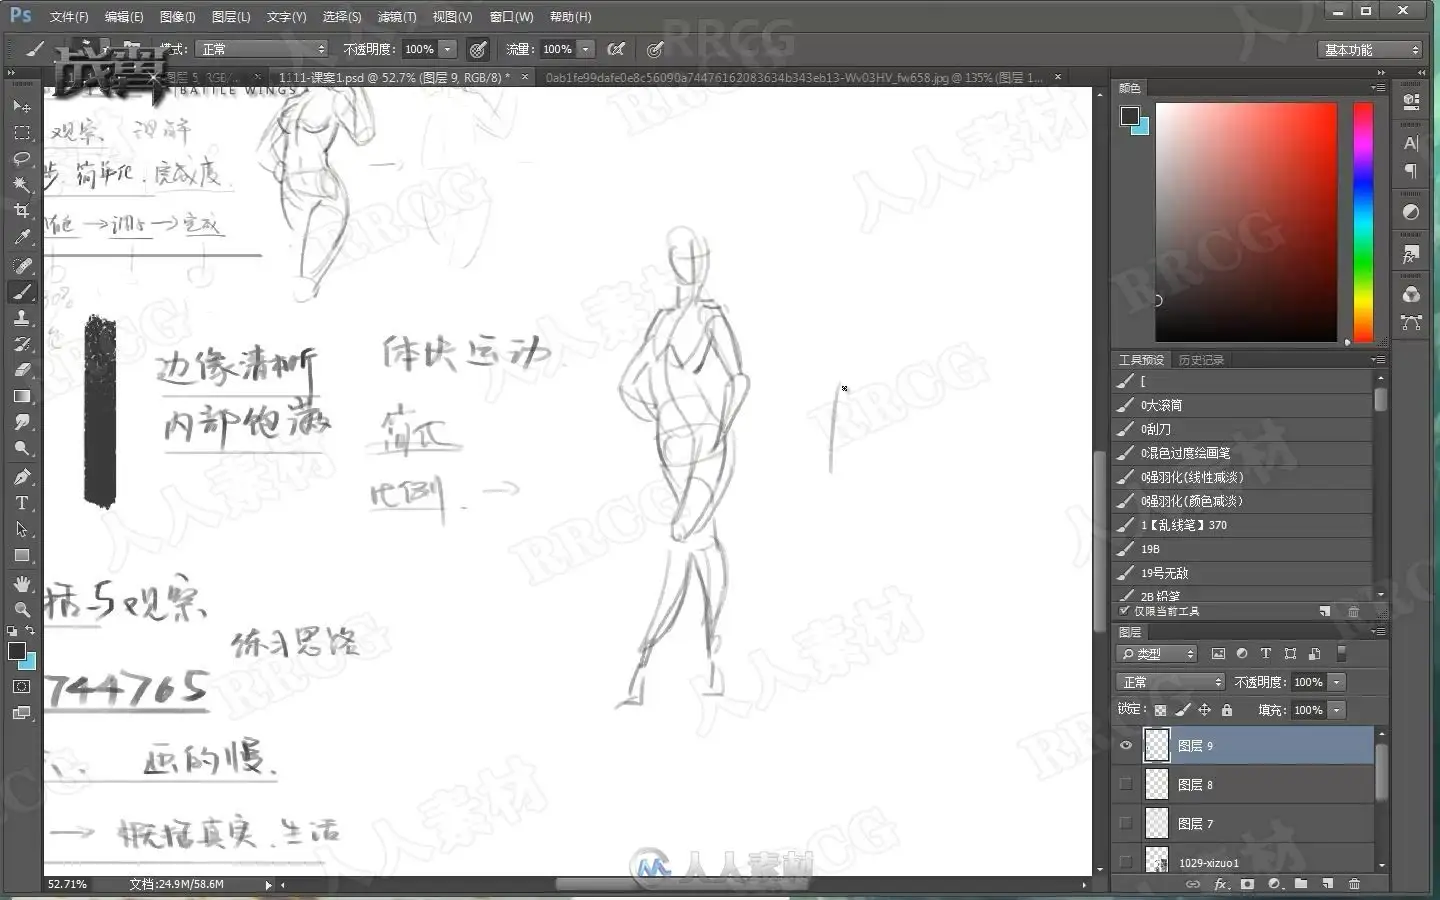Image resolution: width=1440 pixels, height=900 pixels.
Task: Show layer 图层 8 visibility box
Action: (x=1126, y=784)
